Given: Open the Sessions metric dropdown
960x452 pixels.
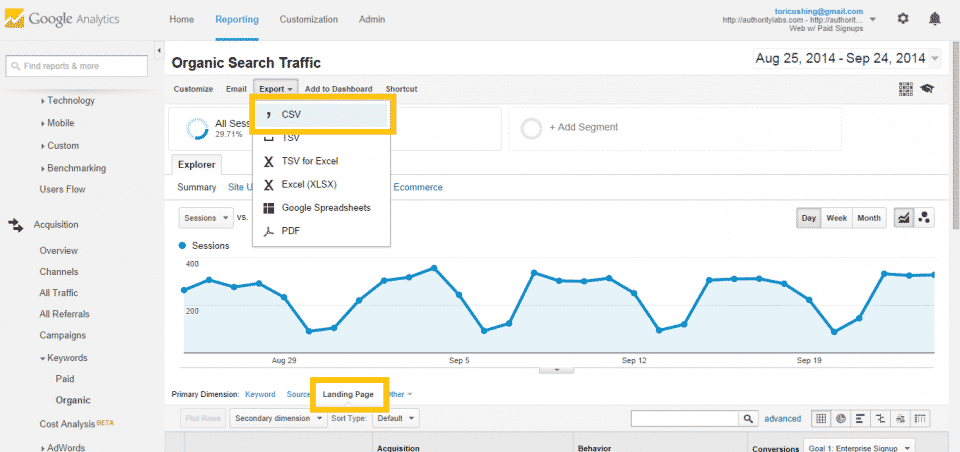Looking at the screenshot, I should (206, 217).
